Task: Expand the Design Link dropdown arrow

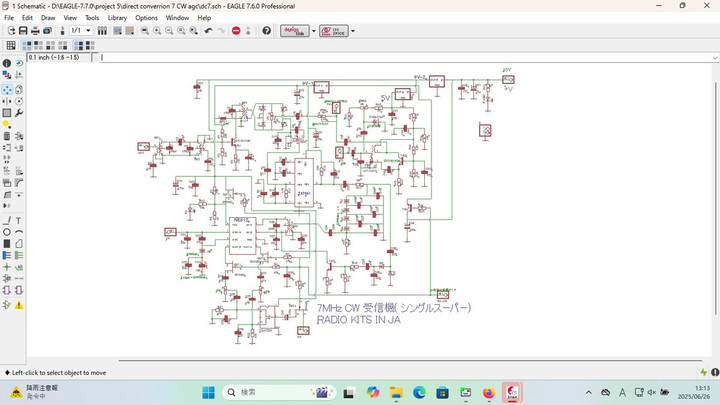Action: (314, 31)
